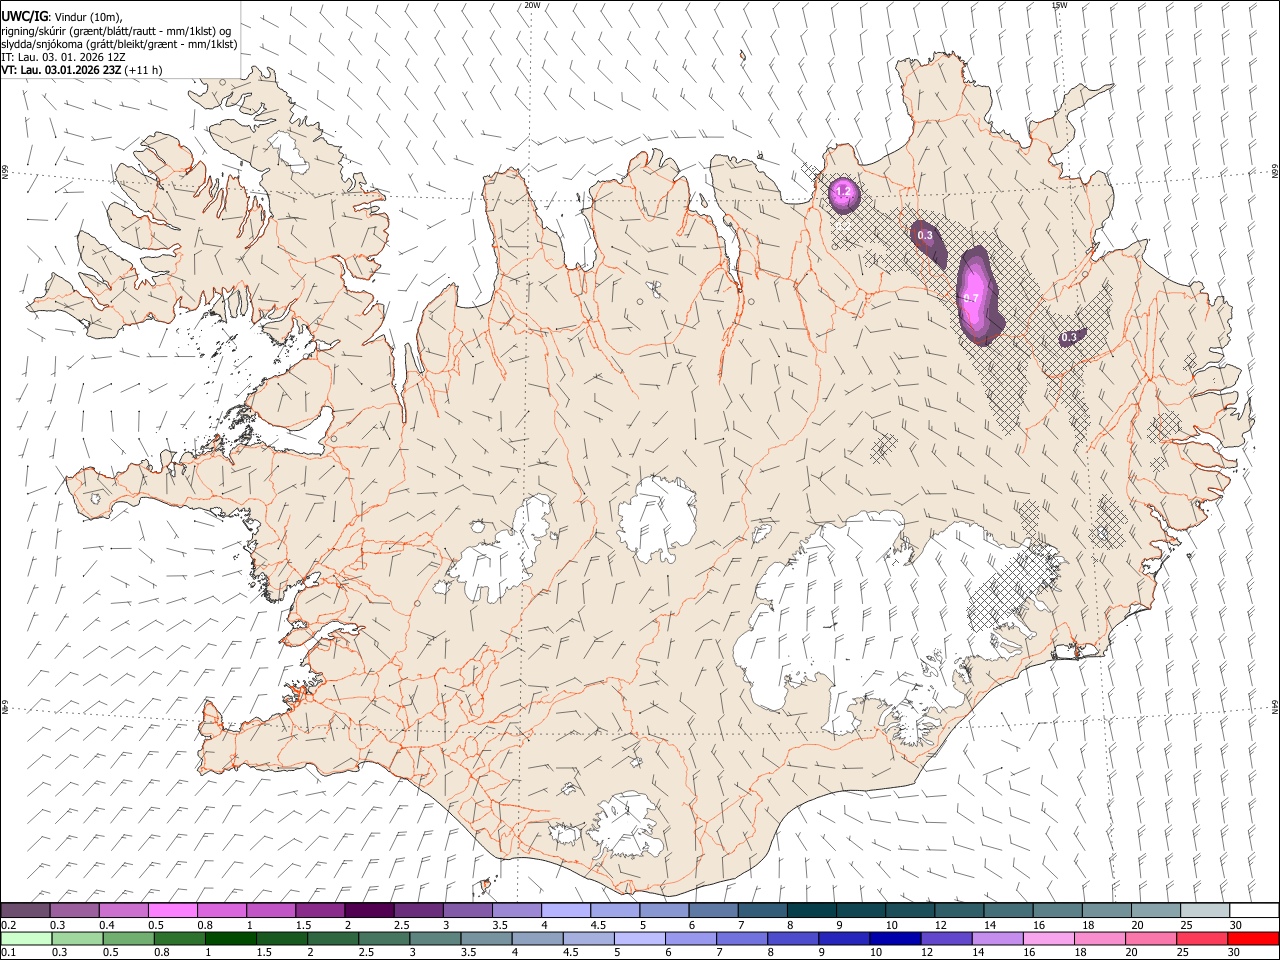Click the large pink snowfall blob labeled 0.7

(x=977, y=296)
